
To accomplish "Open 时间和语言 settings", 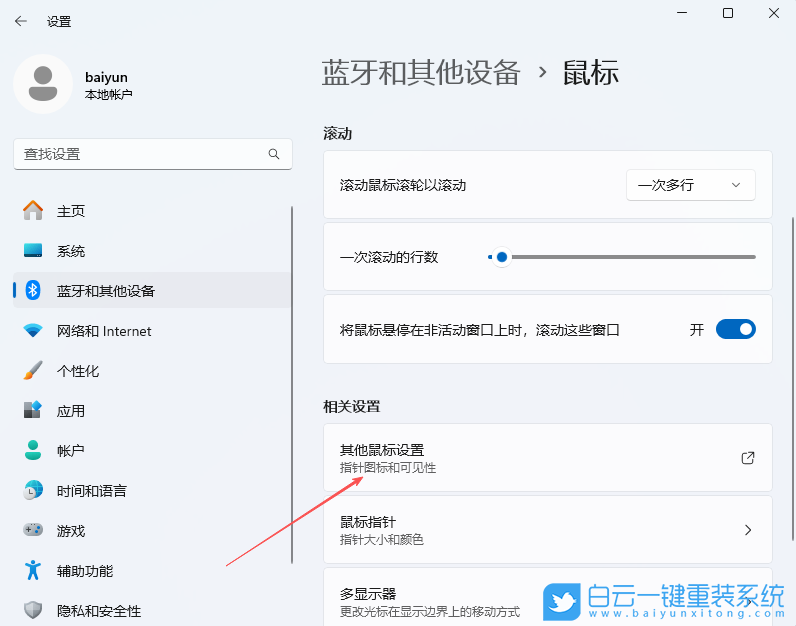I will coord(152,490).
